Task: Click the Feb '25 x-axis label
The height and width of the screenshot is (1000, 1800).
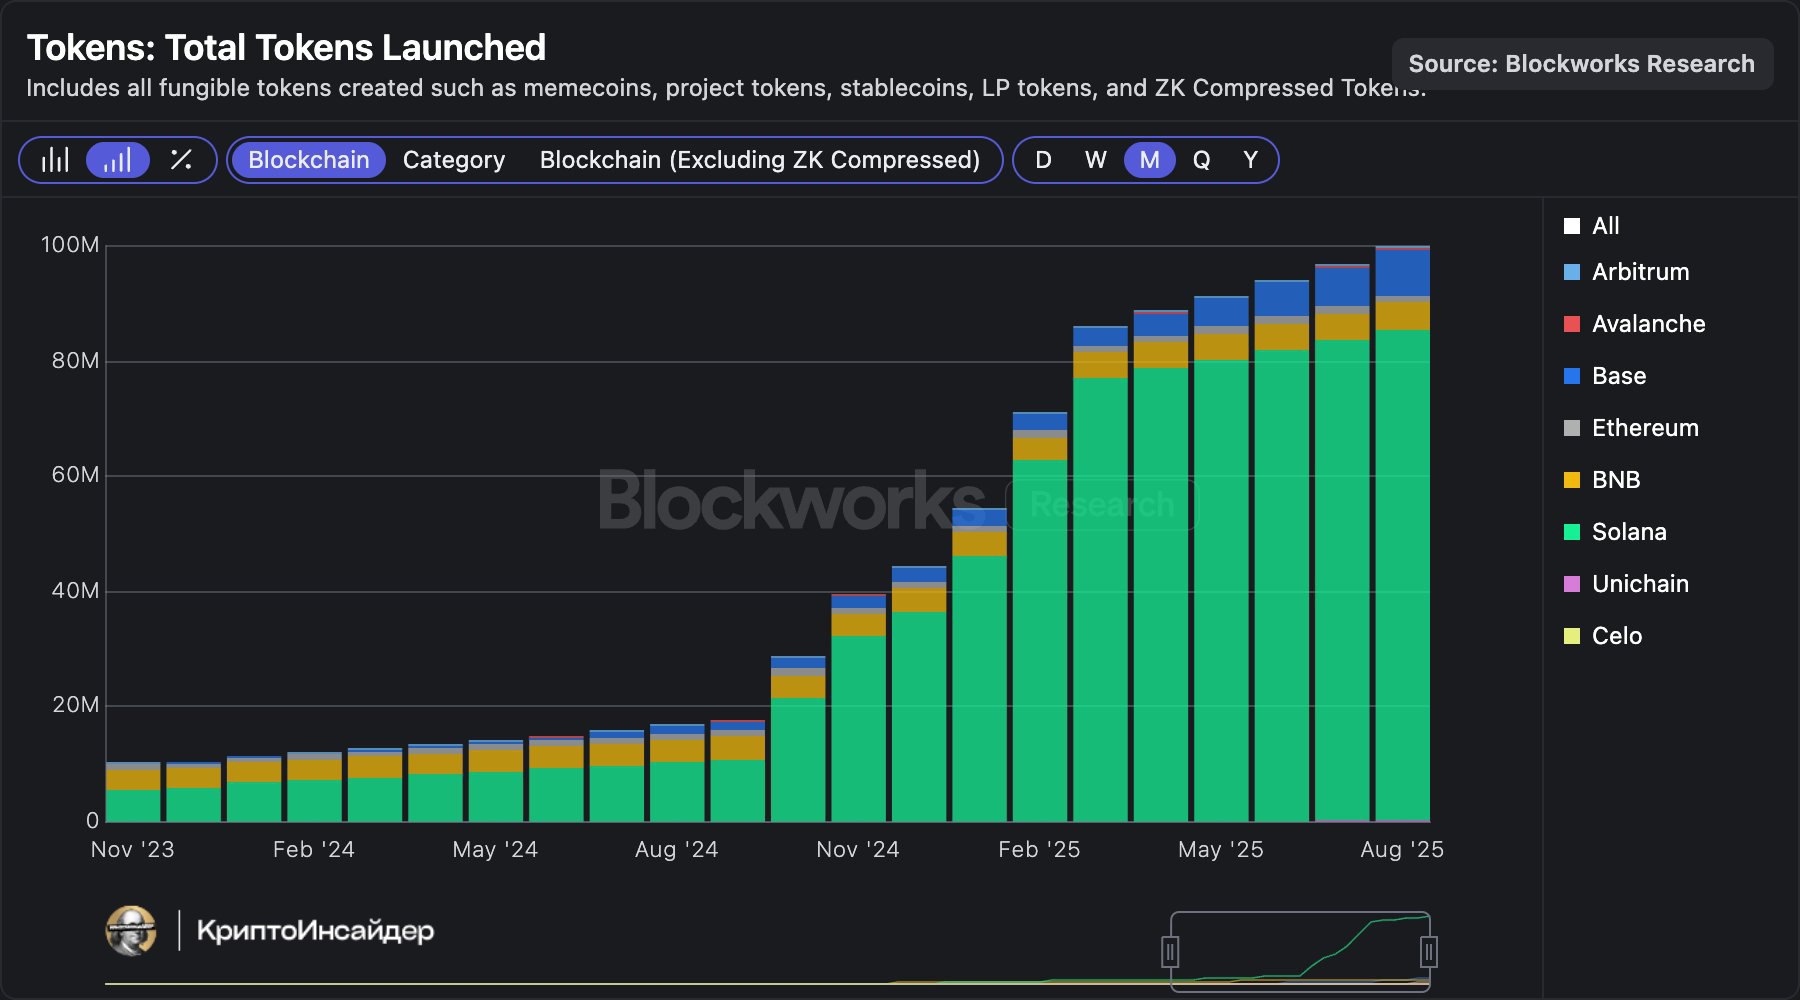Action: tap(1039, 850)
